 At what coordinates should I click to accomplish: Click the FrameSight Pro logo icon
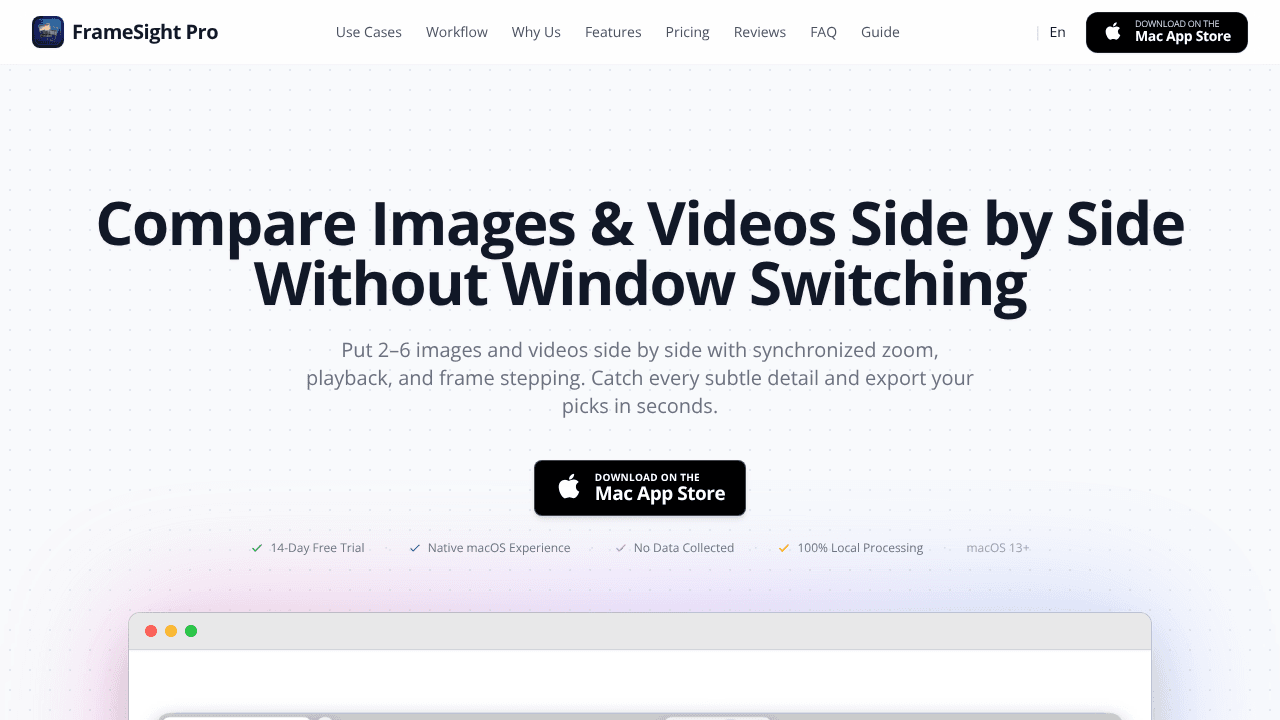coord(48,32)
